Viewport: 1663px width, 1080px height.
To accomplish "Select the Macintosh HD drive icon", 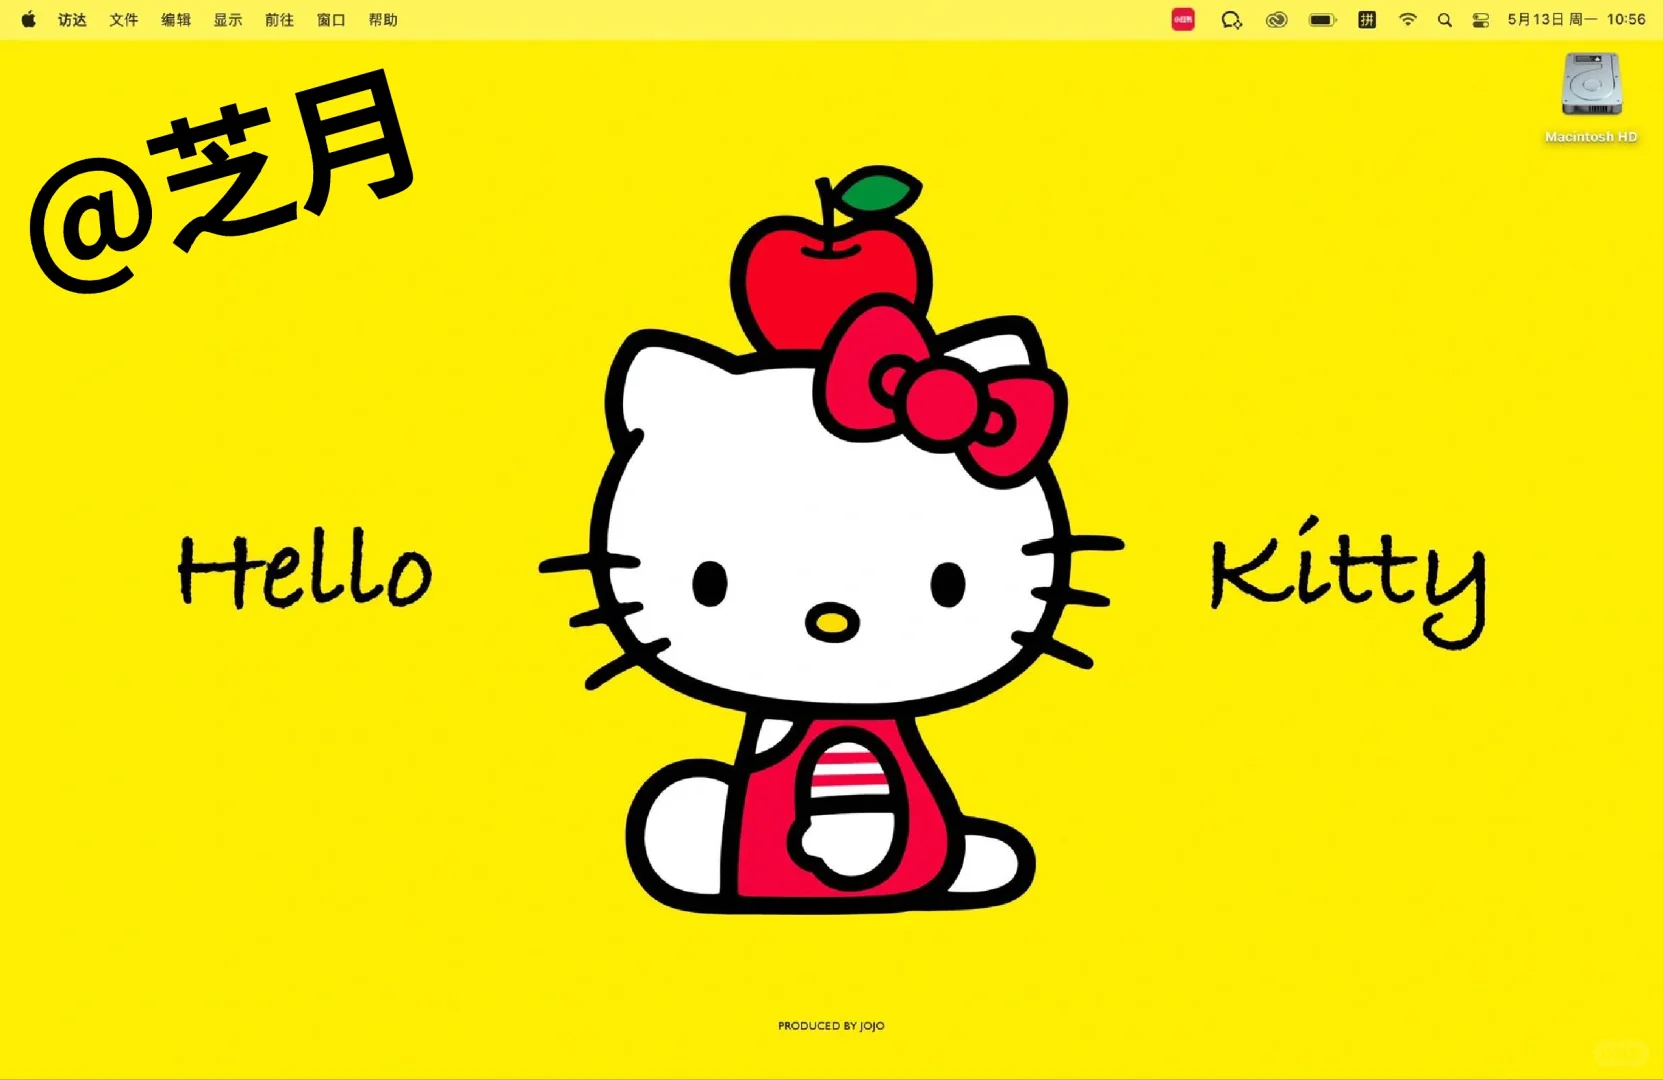I will 1591,85.
